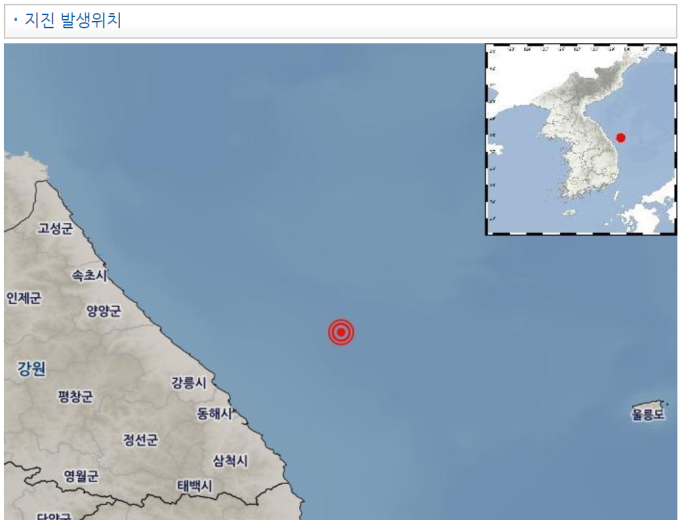Click the 양양군 map label
The width and height of the screenshot is (680, 520).
(104, 311)
